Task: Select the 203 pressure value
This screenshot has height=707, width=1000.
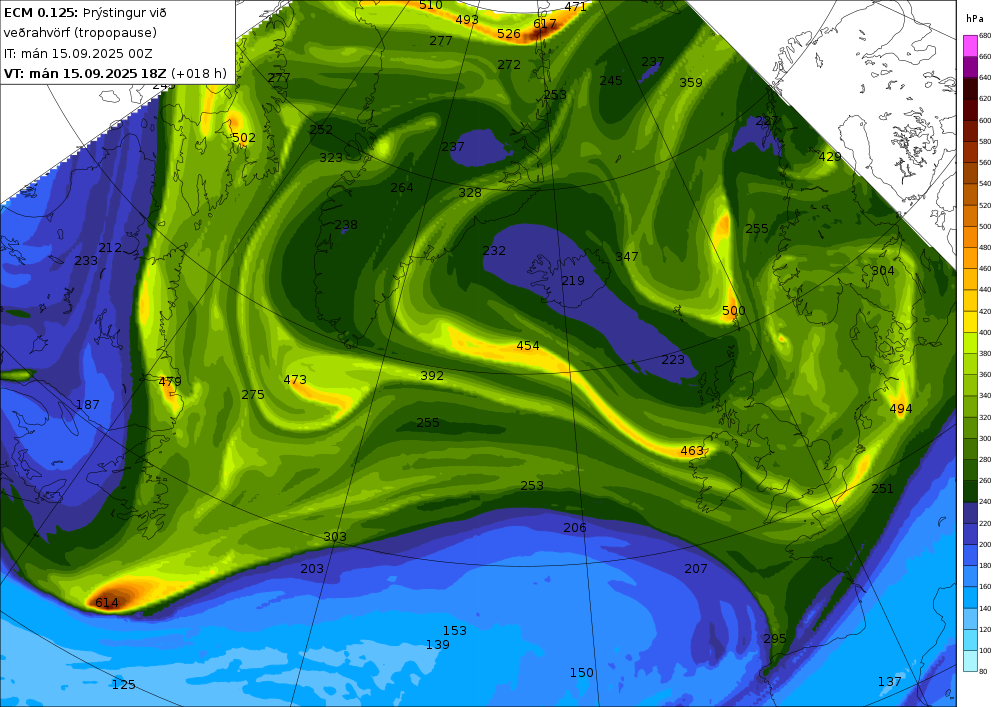Action: [312, 569]
